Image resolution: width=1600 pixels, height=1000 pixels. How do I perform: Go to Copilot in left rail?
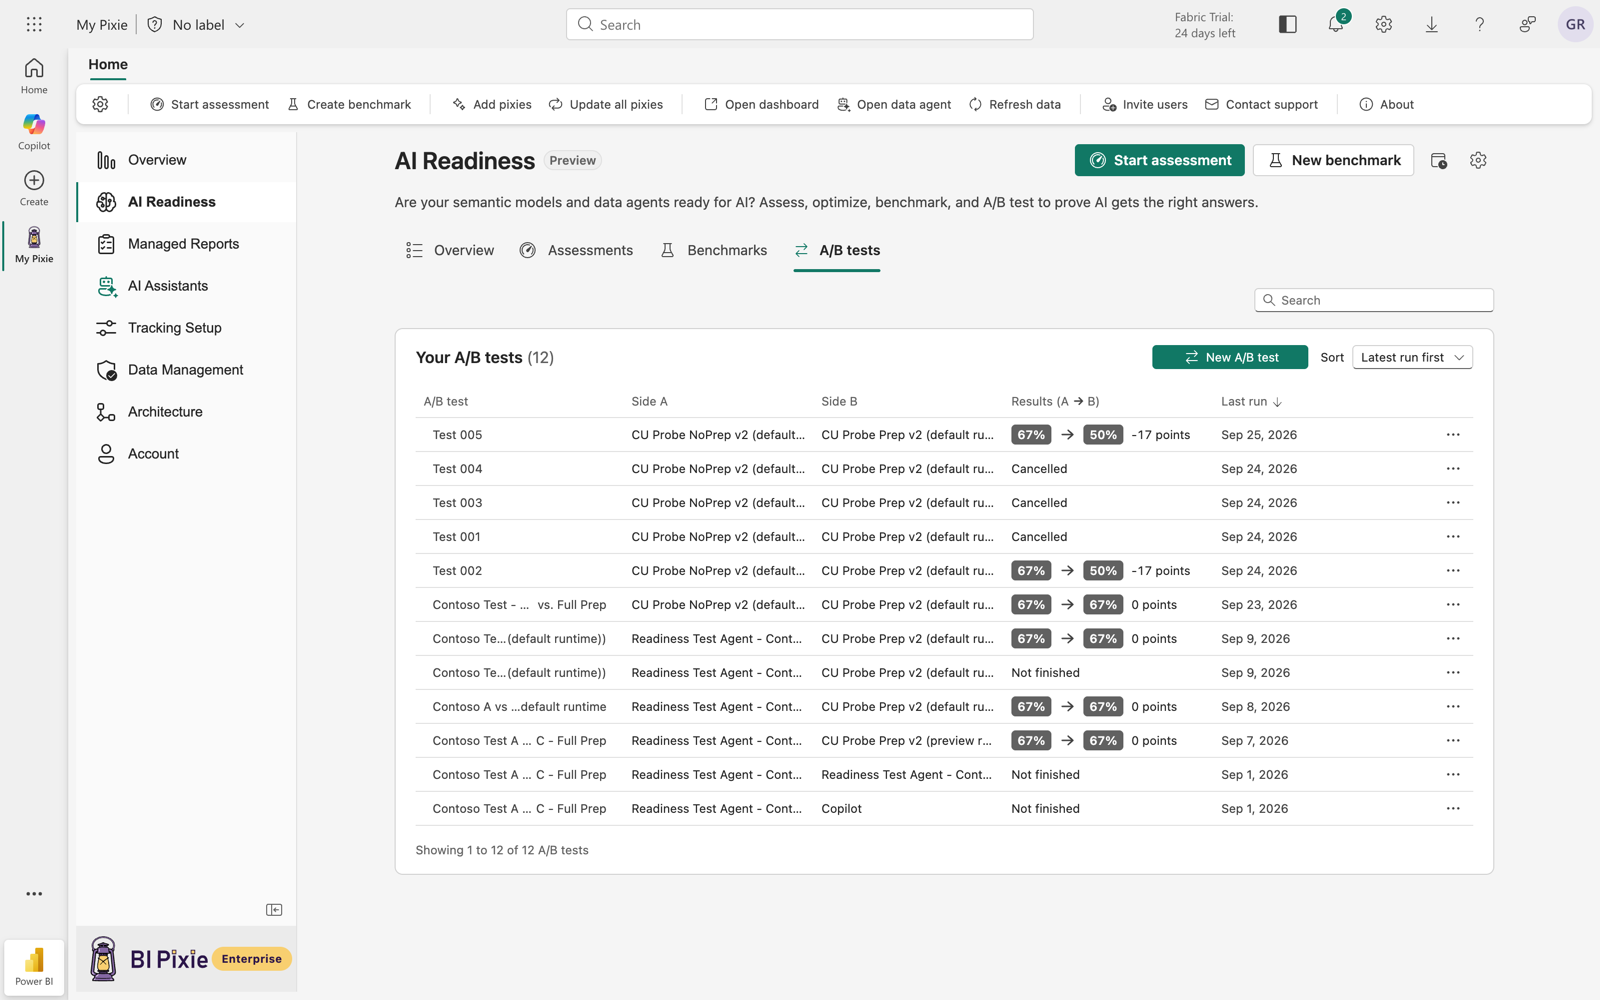(34, 132)
